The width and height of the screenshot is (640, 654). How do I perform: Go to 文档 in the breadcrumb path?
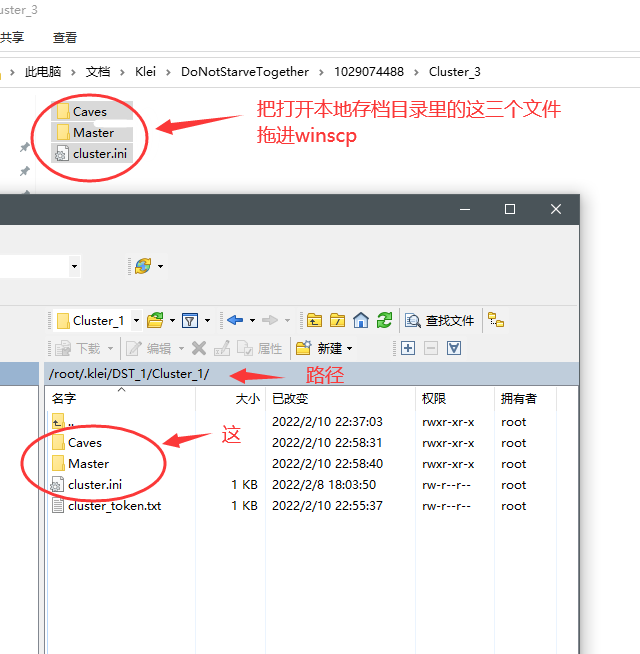click(x=98, y=72)
